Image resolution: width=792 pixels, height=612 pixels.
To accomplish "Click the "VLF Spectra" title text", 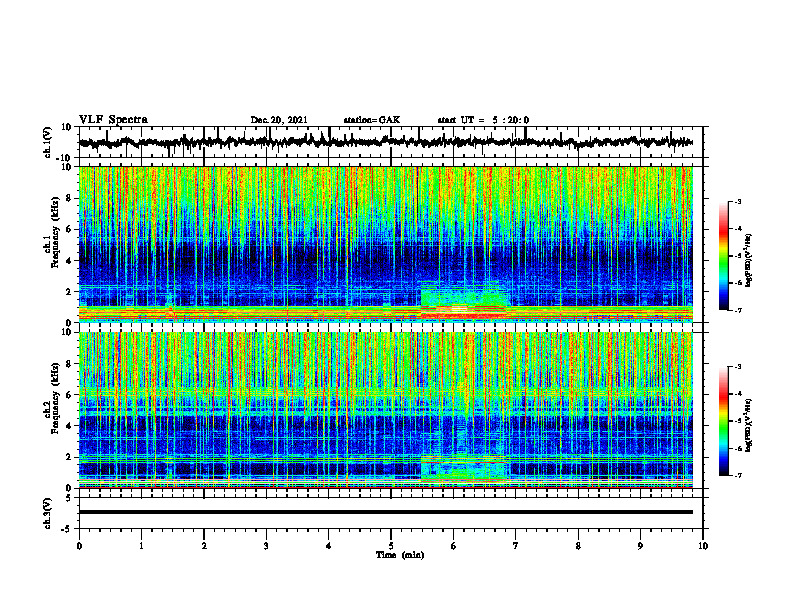I will point(113,120).
